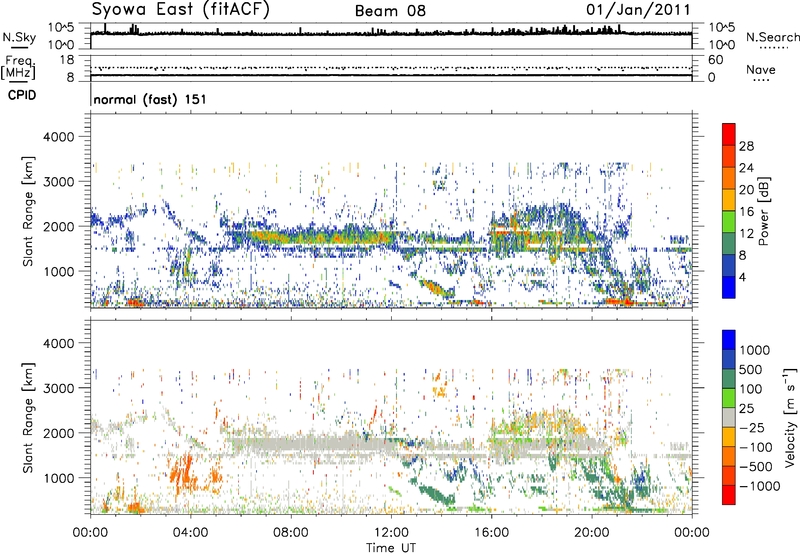
Task: Click the "1000" tick in the velocity panel
Action: 58,478
